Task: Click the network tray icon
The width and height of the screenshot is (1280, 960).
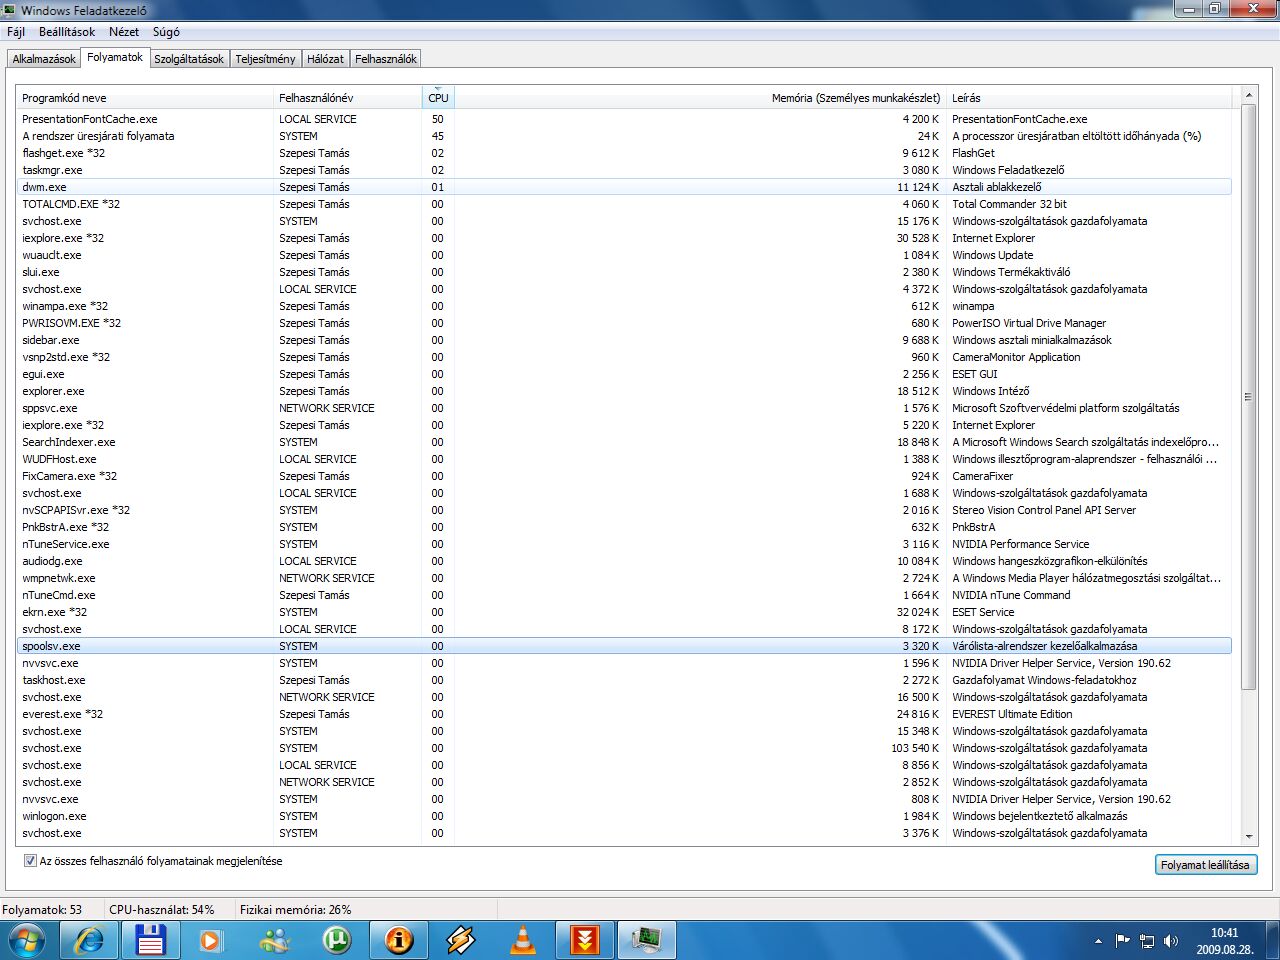Action: (x=1147, y=941)
